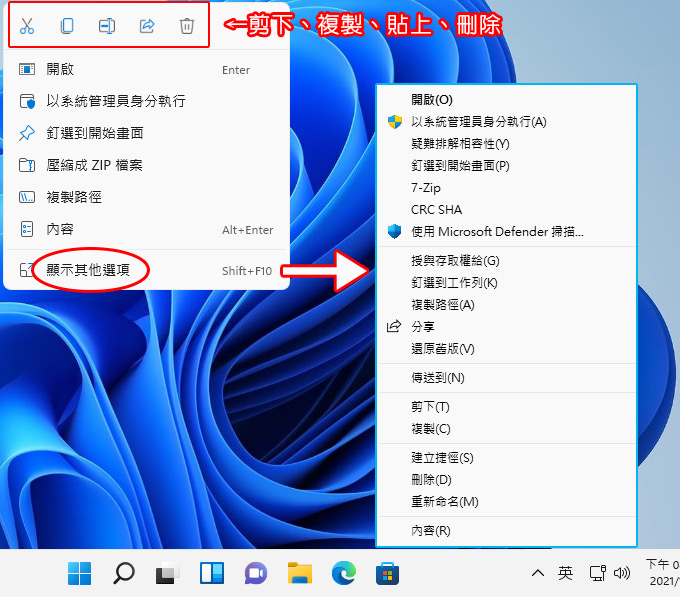This screenshot has height=597, width=680.
Task: Open the 7-Zip submenu
Action: (x=507, y=188)
